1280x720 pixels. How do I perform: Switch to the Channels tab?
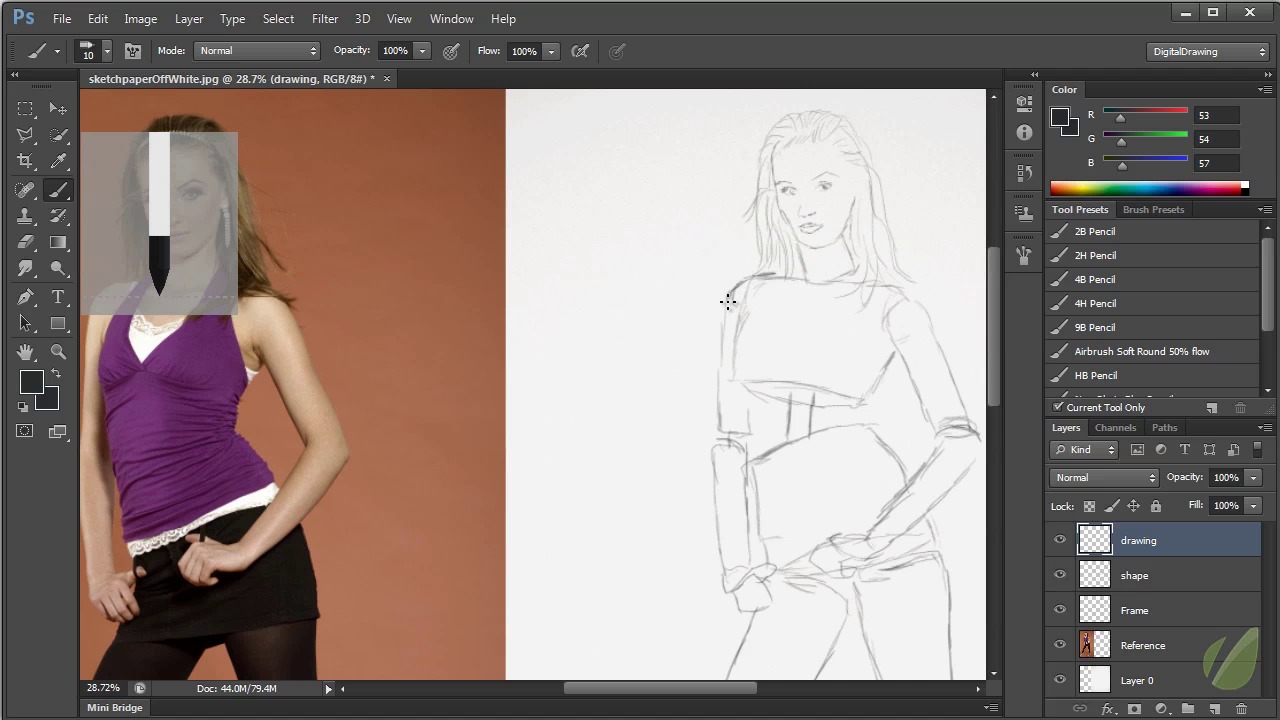point(1114,428)
